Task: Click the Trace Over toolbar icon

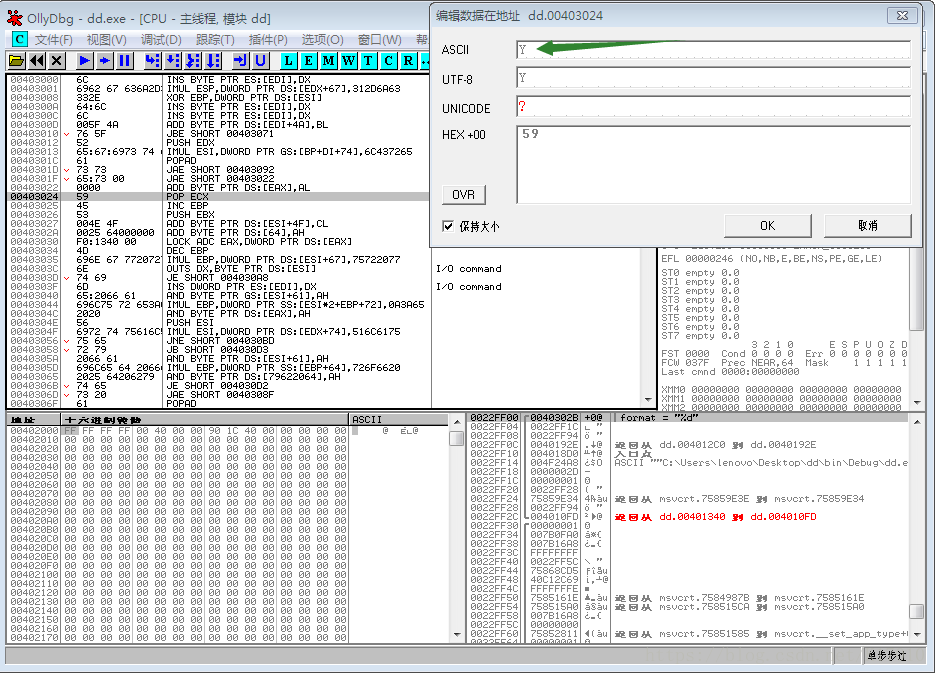Action: 213,60
